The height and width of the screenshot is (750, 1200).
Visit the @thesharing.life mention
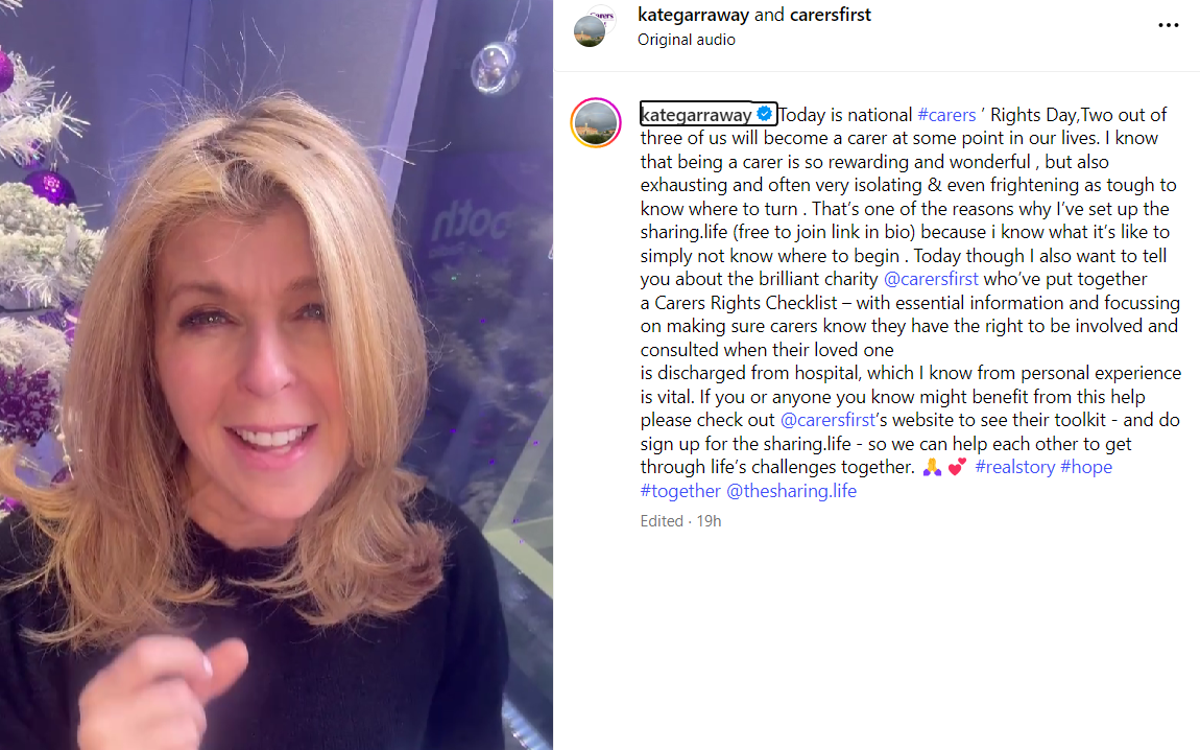click(x=791, y=490)
